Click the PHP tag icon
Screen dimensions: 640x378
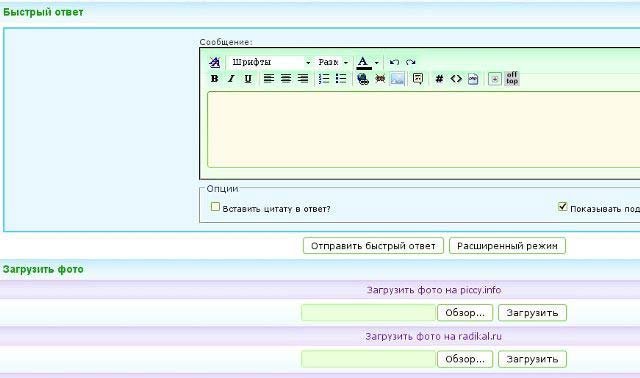[x=473, y=79]
